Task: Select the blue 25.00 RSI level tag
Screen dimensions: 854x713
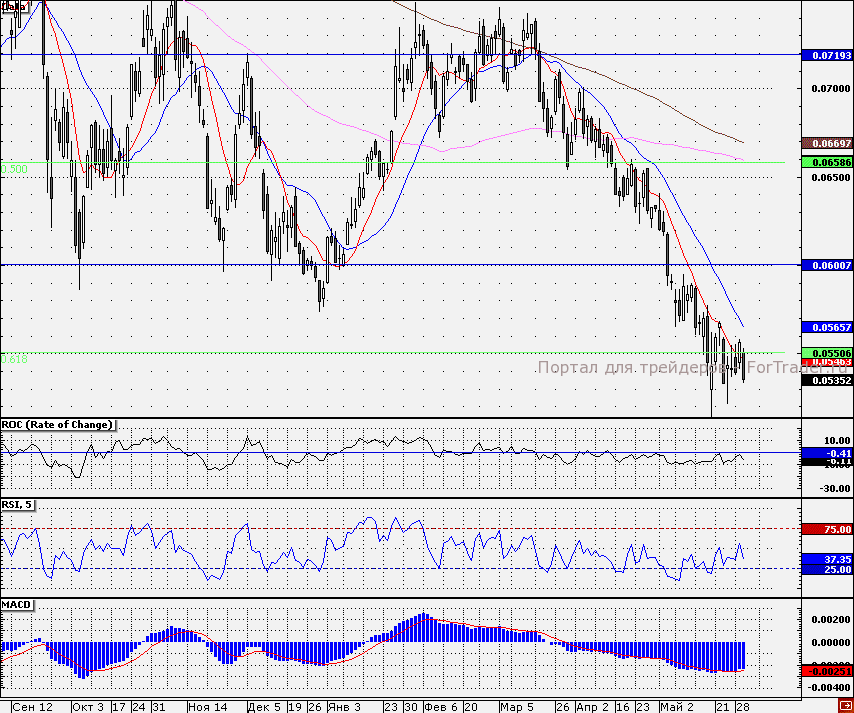Action: pos(827,569)
